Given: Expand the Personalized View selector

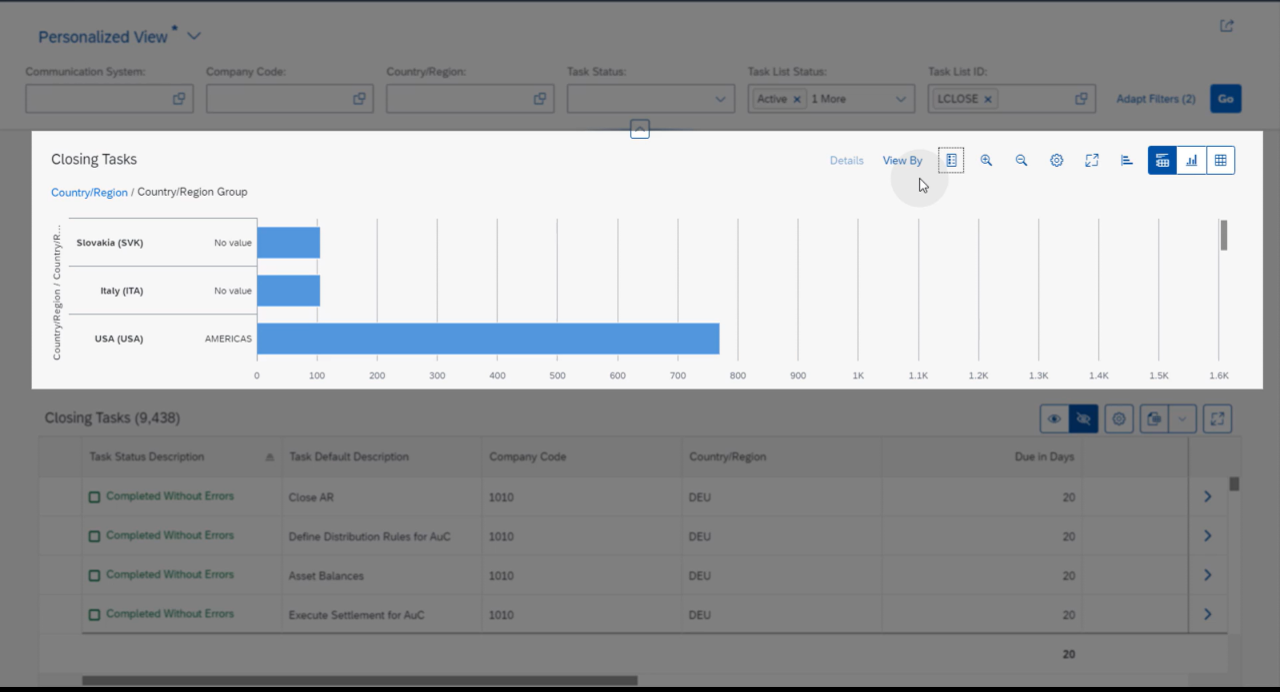Looking at the screenshot, I should [x=193, y=34].
